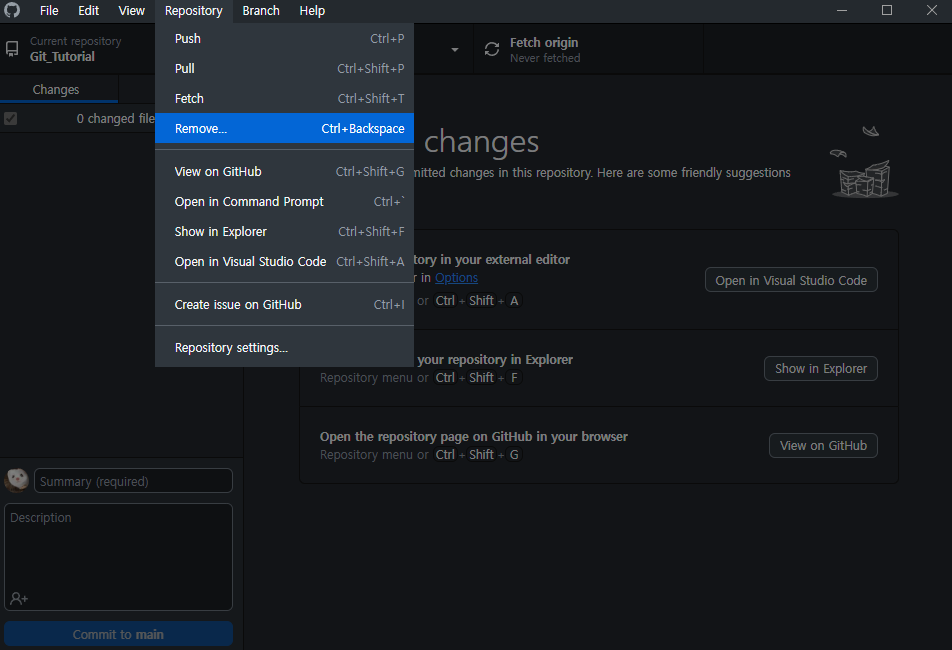The height and width of the screenshot is (650, 952).
Task: Click the Description text area
Action: click(118, 557)
